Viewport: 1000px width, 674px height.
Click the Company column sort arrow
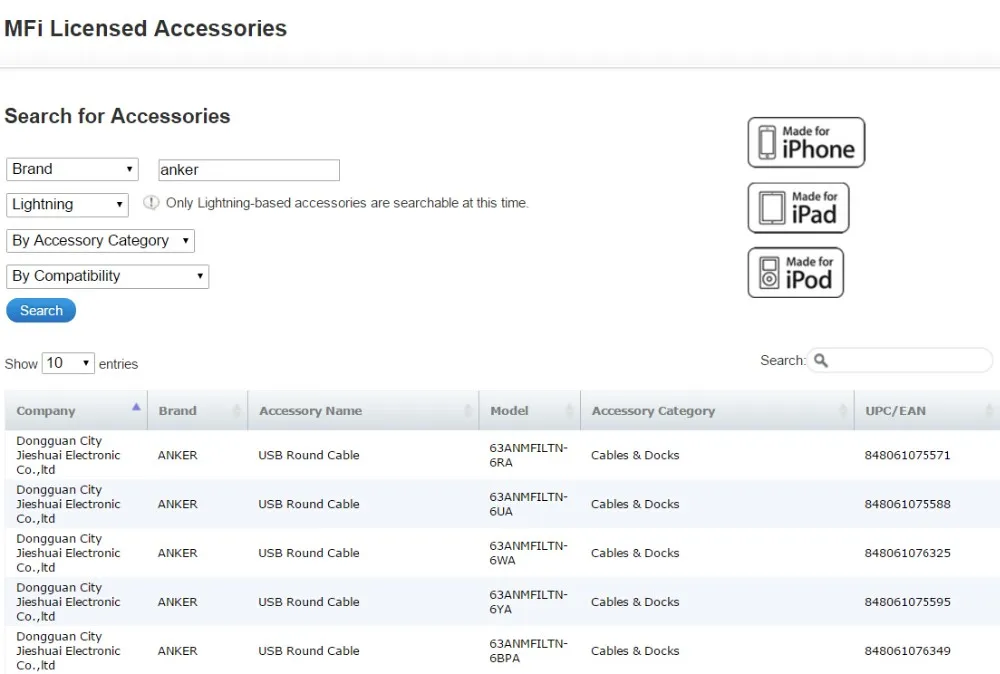pyautogui.click(x=136, y=407)
